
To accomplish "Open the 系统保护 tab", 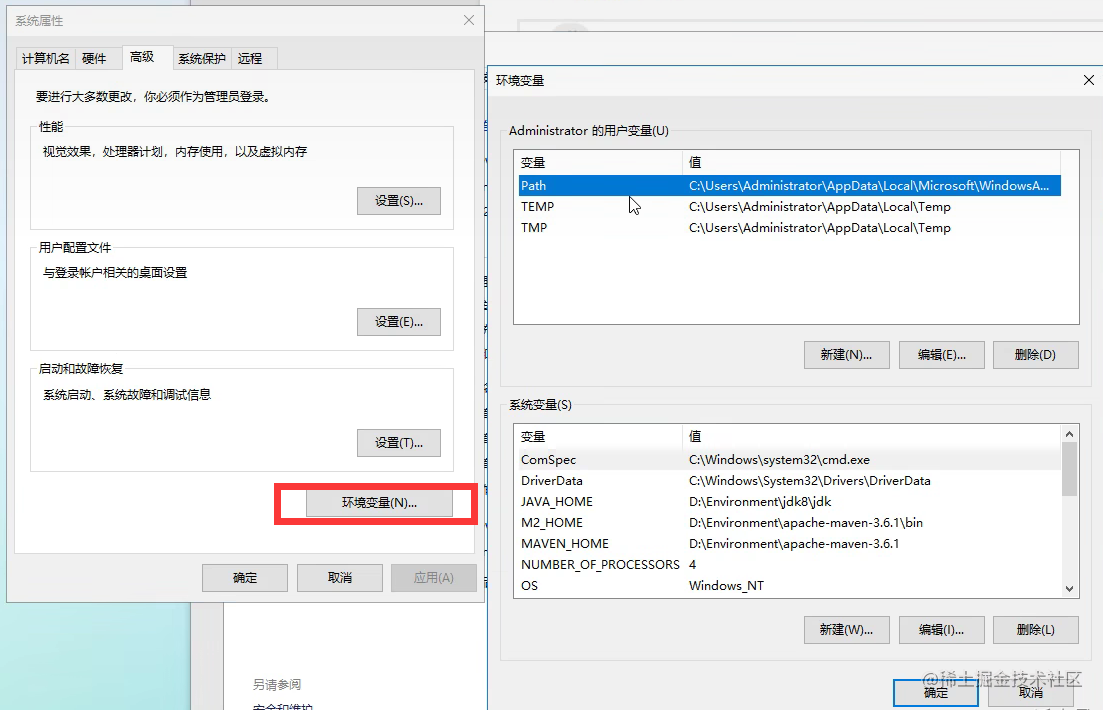I will (x=201, y=58).
